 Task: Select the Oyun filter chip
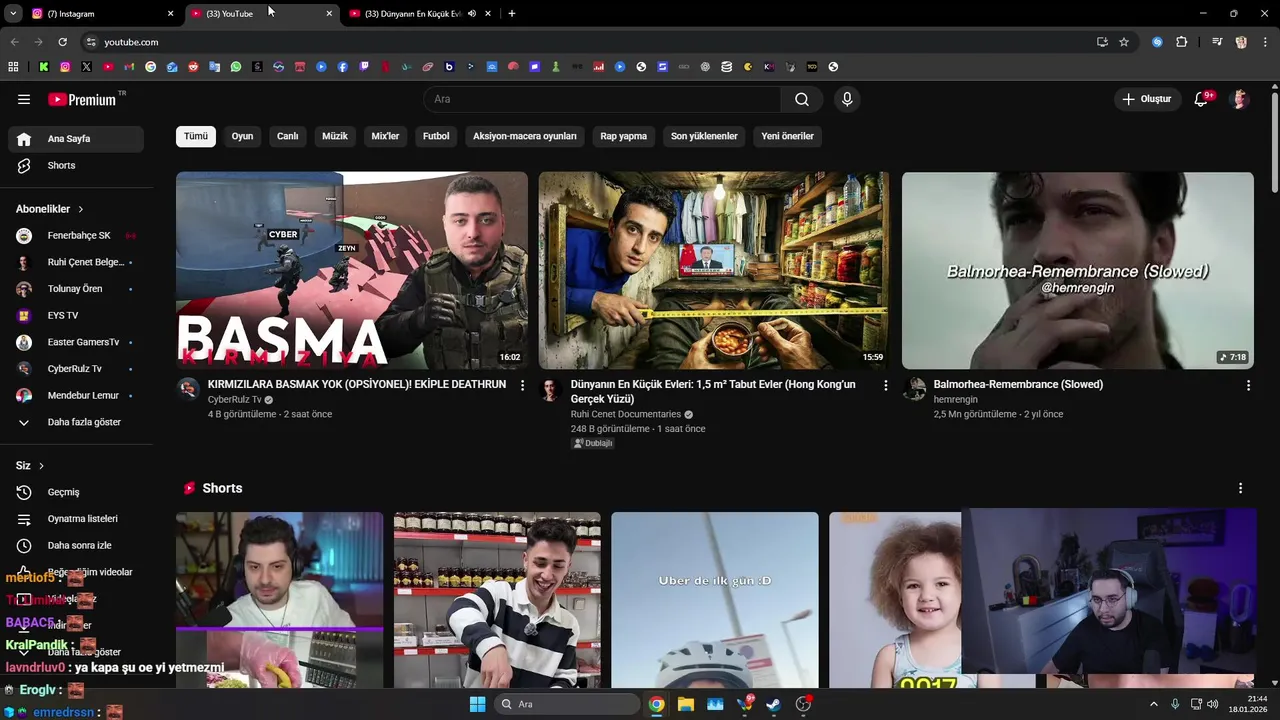click(x=243, y=136)
